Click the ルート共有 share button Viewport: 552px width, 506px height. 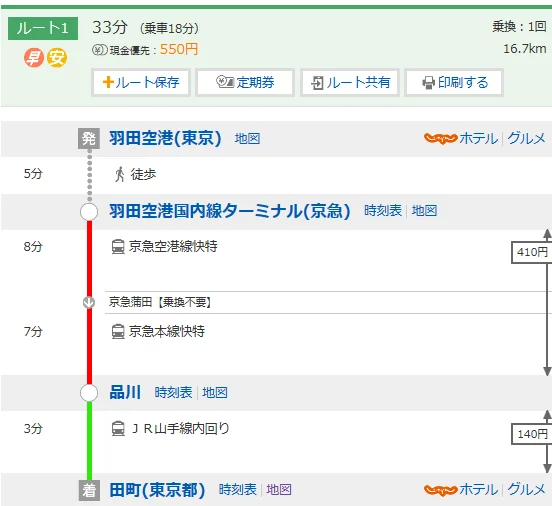[x=350, y=83]
